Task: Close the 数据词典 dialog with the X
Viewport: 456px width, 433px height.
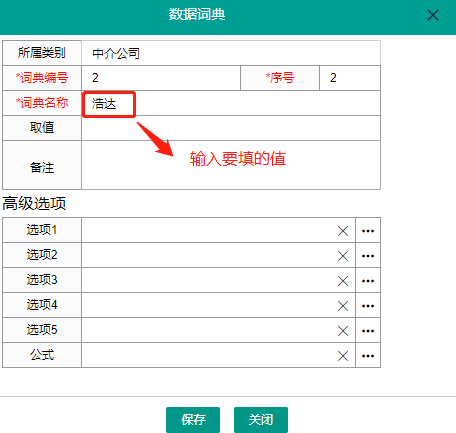Action: [433, 15]
